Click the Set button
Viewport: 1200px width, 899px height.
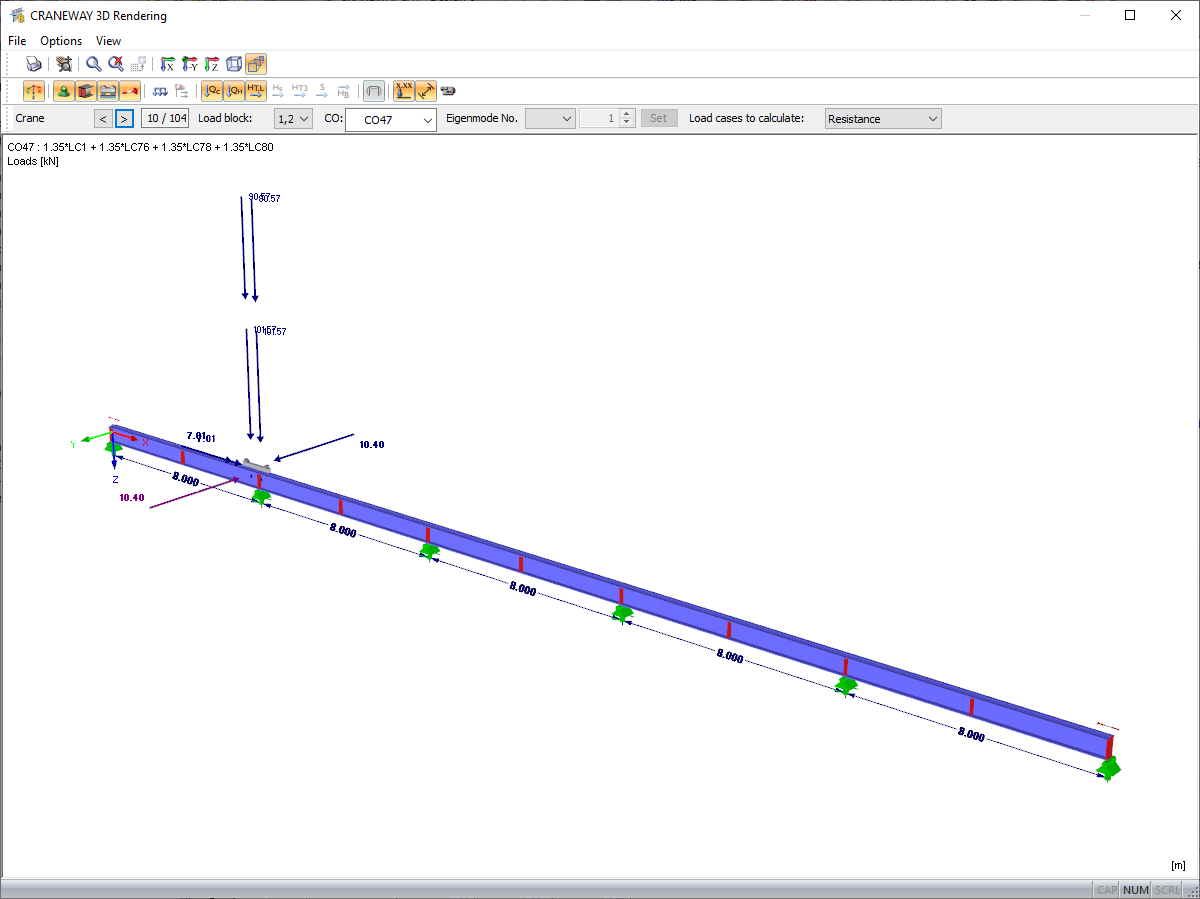(x=658, y=119)
